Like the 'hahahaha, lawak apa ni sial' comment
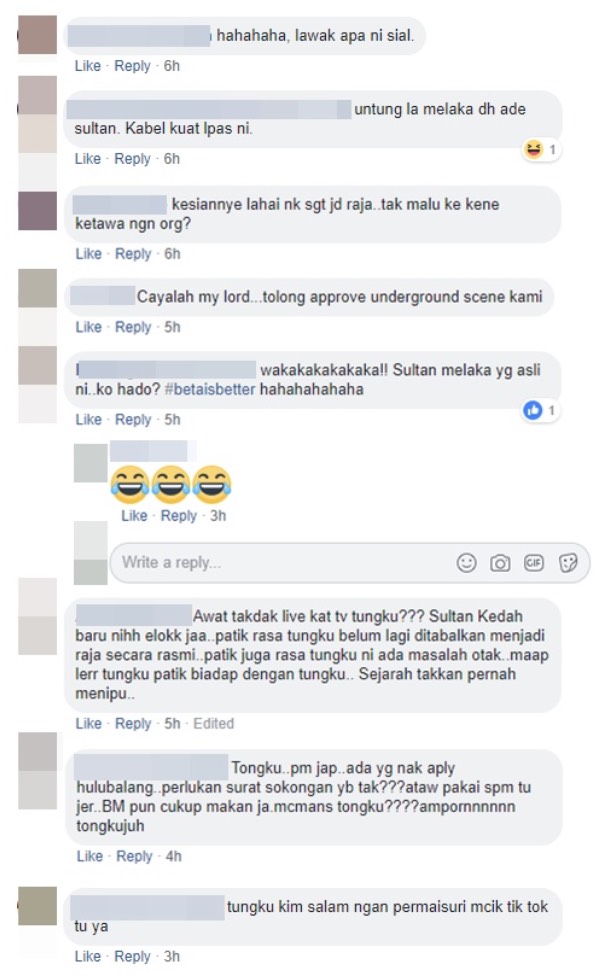The image size is (616, 976). [88, 66]
